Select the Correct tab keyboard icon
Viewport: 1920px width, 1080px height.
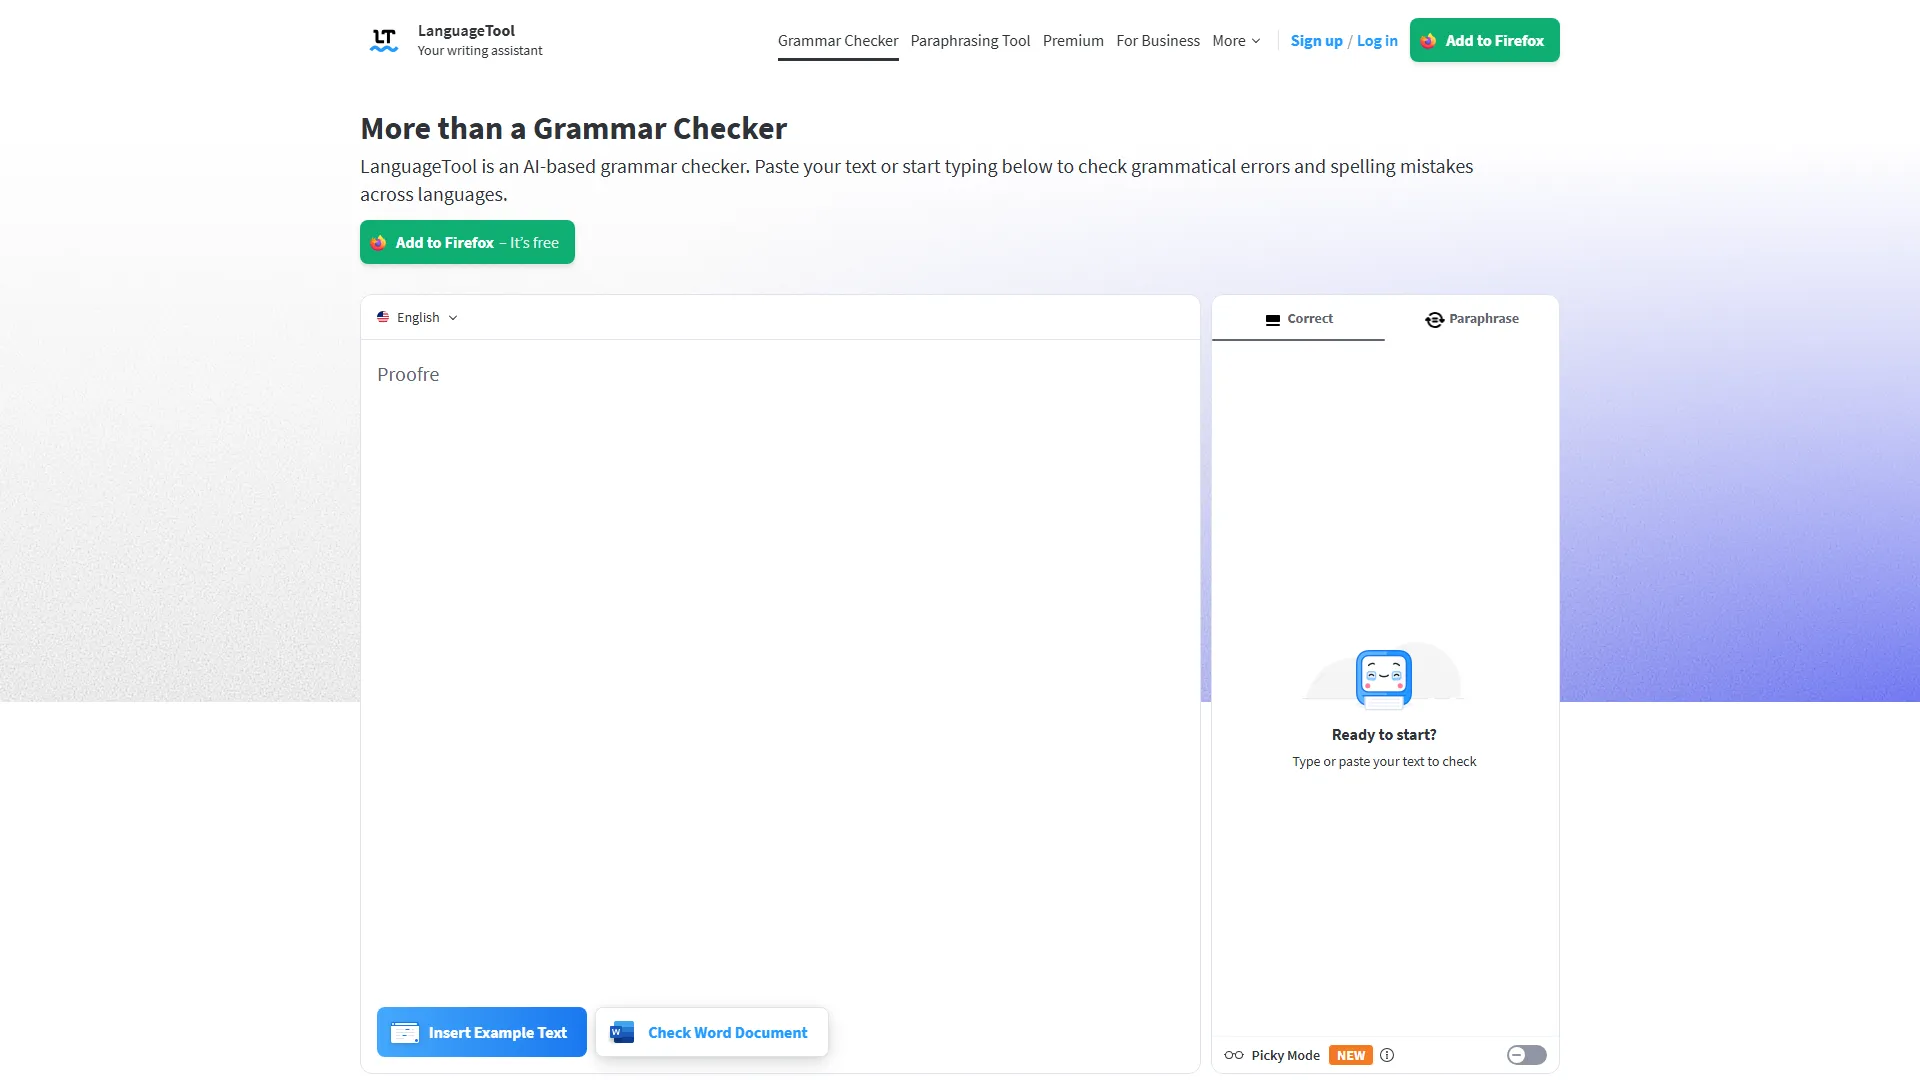(1272, 319)
